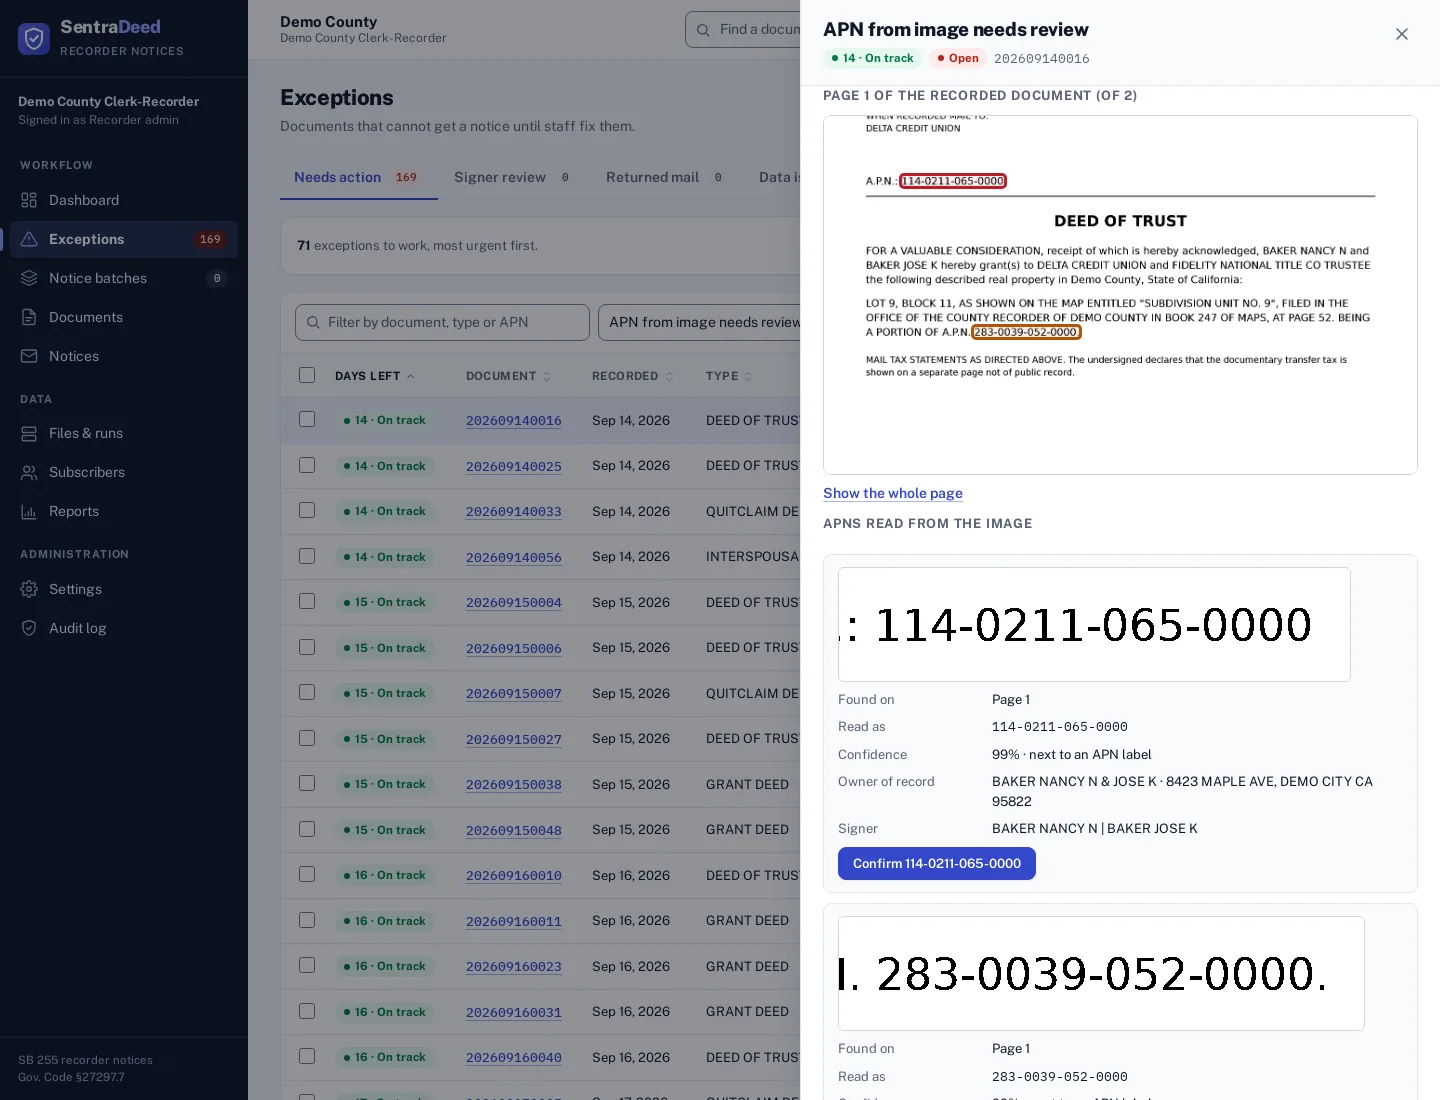Open the APN from image needs review filter
The height and width of the screenshot is (1100, 1440).
[704, 322]
